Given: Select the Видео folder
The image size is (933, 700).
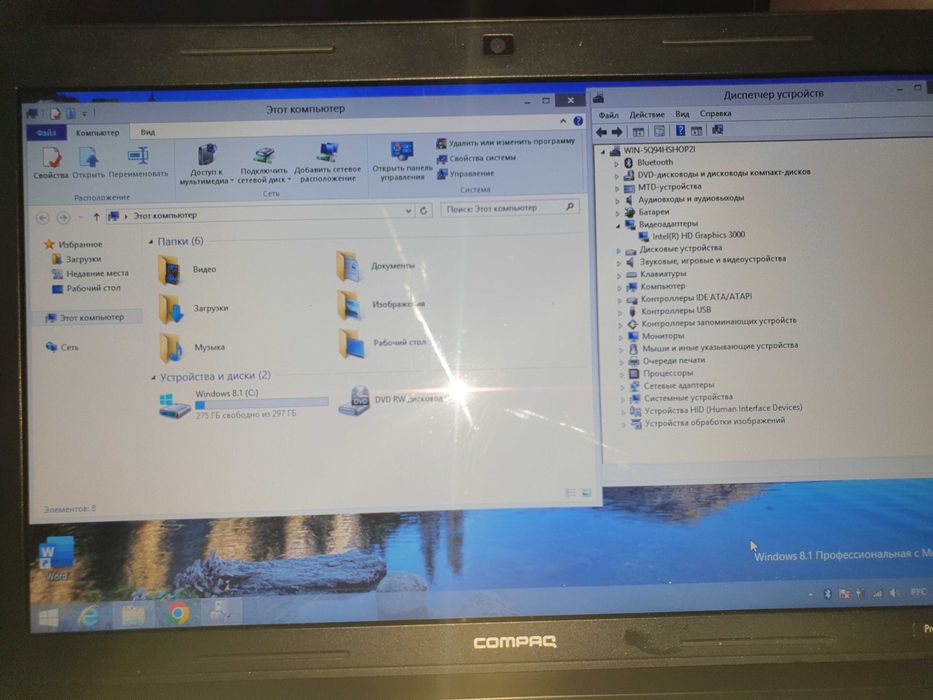Looking at the screenshot, I should 188,269.
